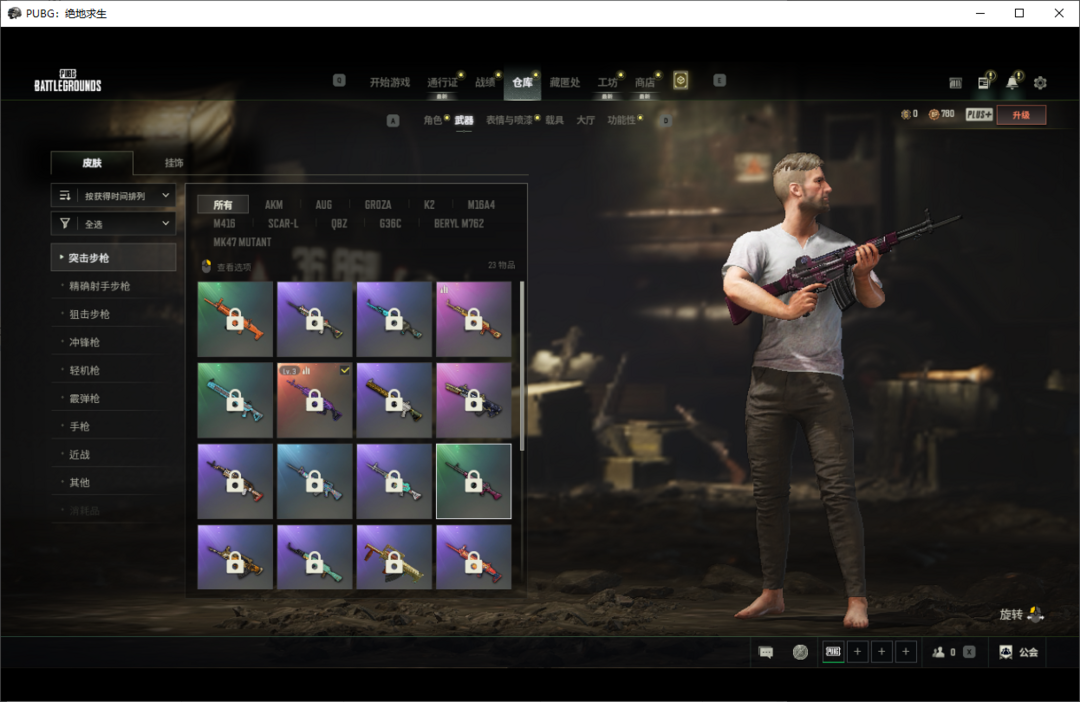Open the chat bubble icon
Screen dimensions: 1080x702
click(766, 652)
